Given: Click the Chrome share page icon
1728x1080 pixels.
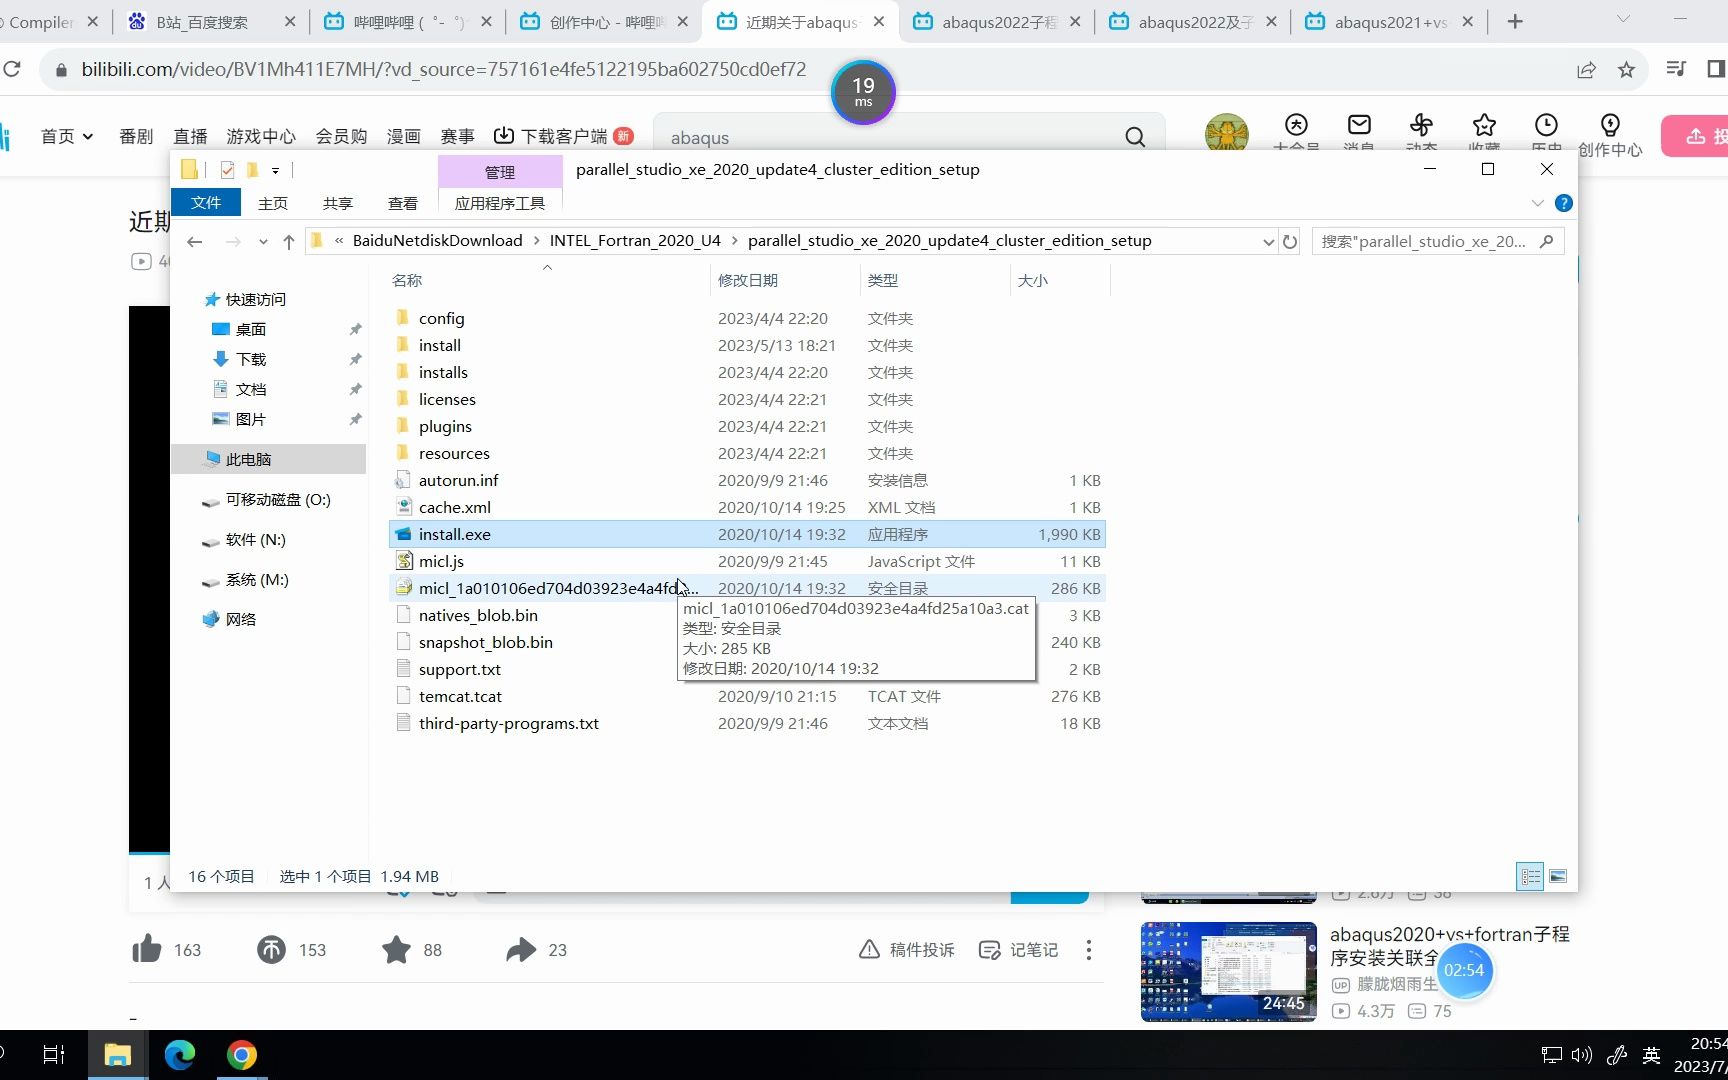Looking at the screenshot, I should coord(1586,69).
